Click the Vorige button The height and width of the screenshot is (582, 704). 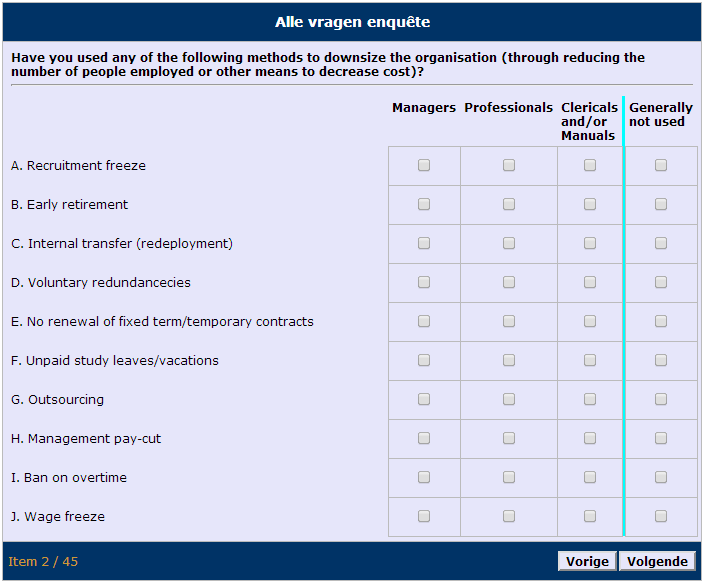point(587,561)
